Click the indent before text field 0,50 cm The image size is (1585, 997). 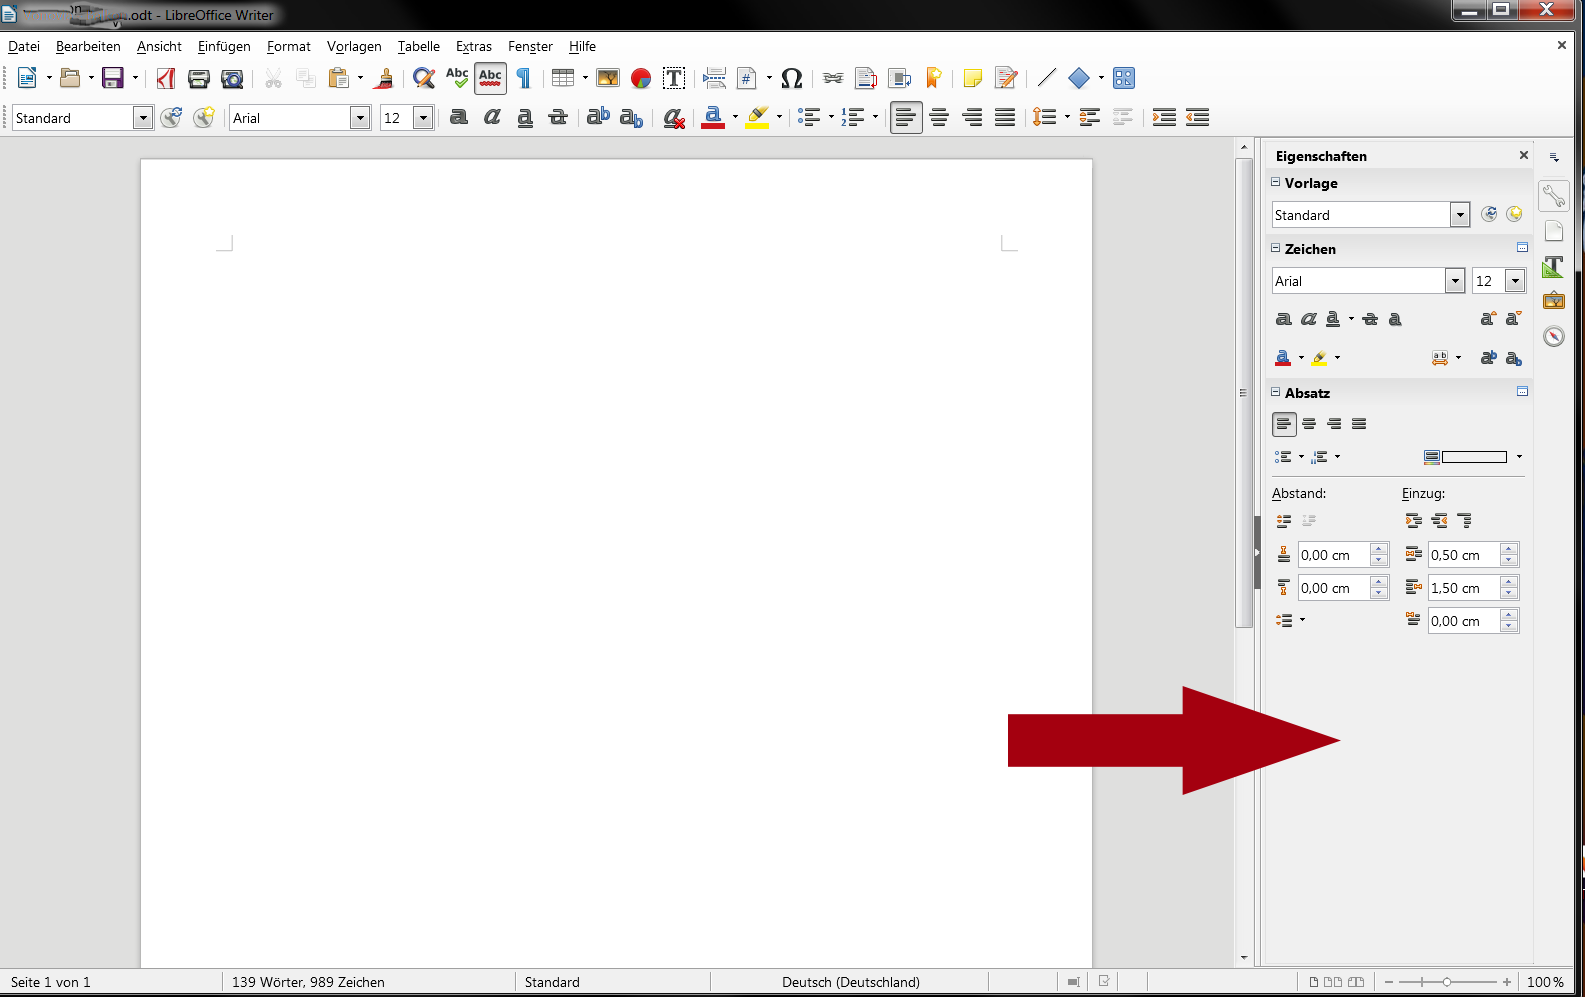click(1463, 555)
